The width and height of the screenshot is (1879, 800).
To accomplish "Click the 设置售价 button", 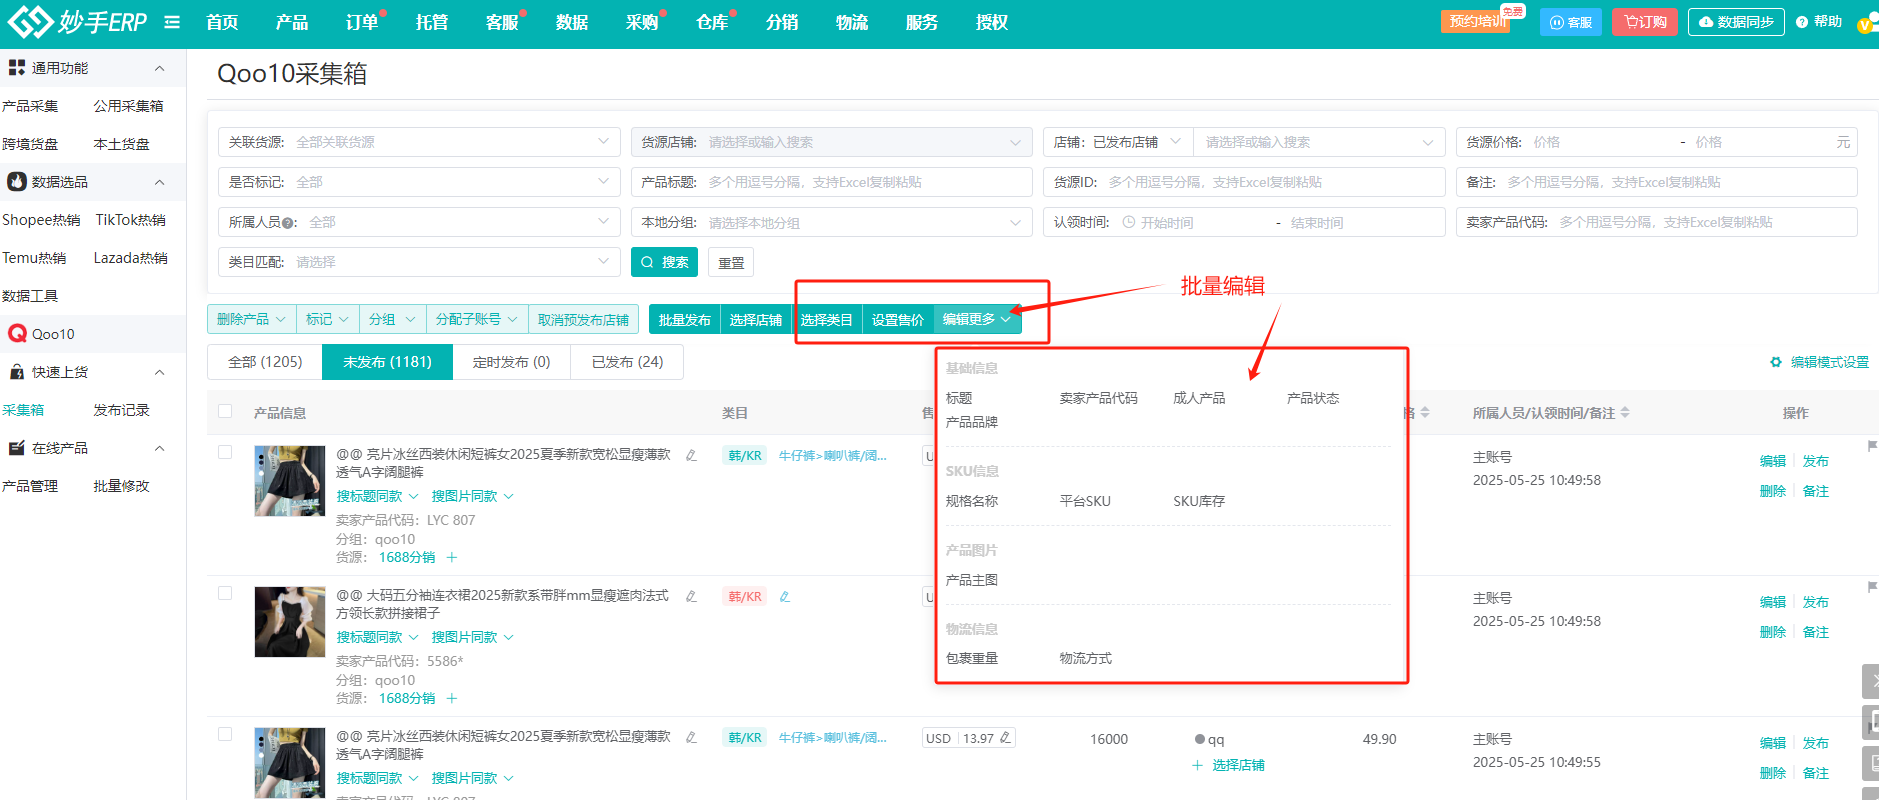I will point(897,319).
